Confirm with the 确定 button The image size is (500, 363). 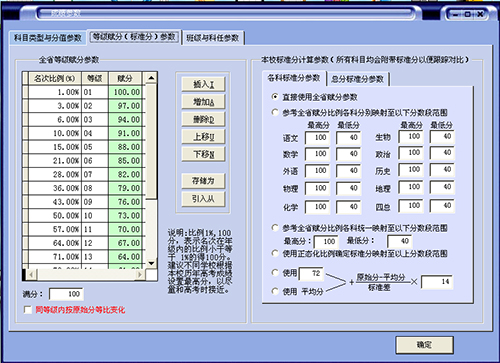pyautogui.click(x=424, y=345)
